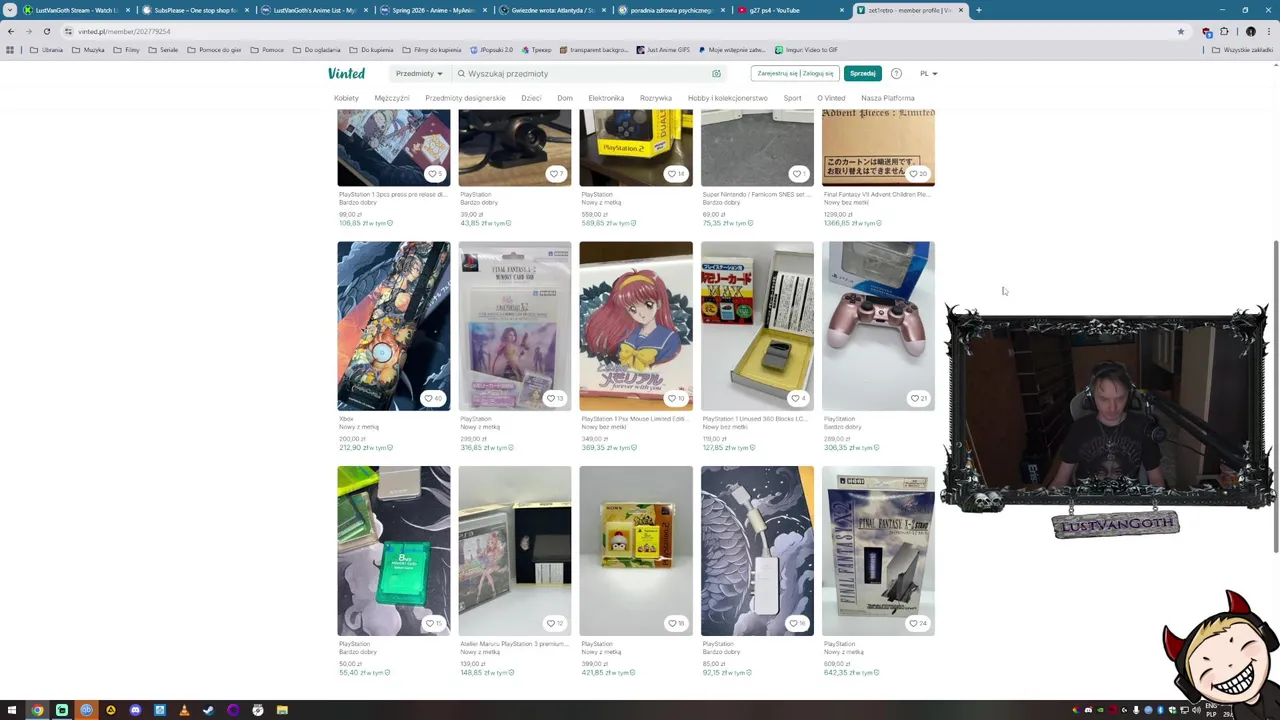Favorite the 399,00 zł Sony memory card item
Screen dimensions: 1280x720
pyautogui.click(x=675, y=623)
